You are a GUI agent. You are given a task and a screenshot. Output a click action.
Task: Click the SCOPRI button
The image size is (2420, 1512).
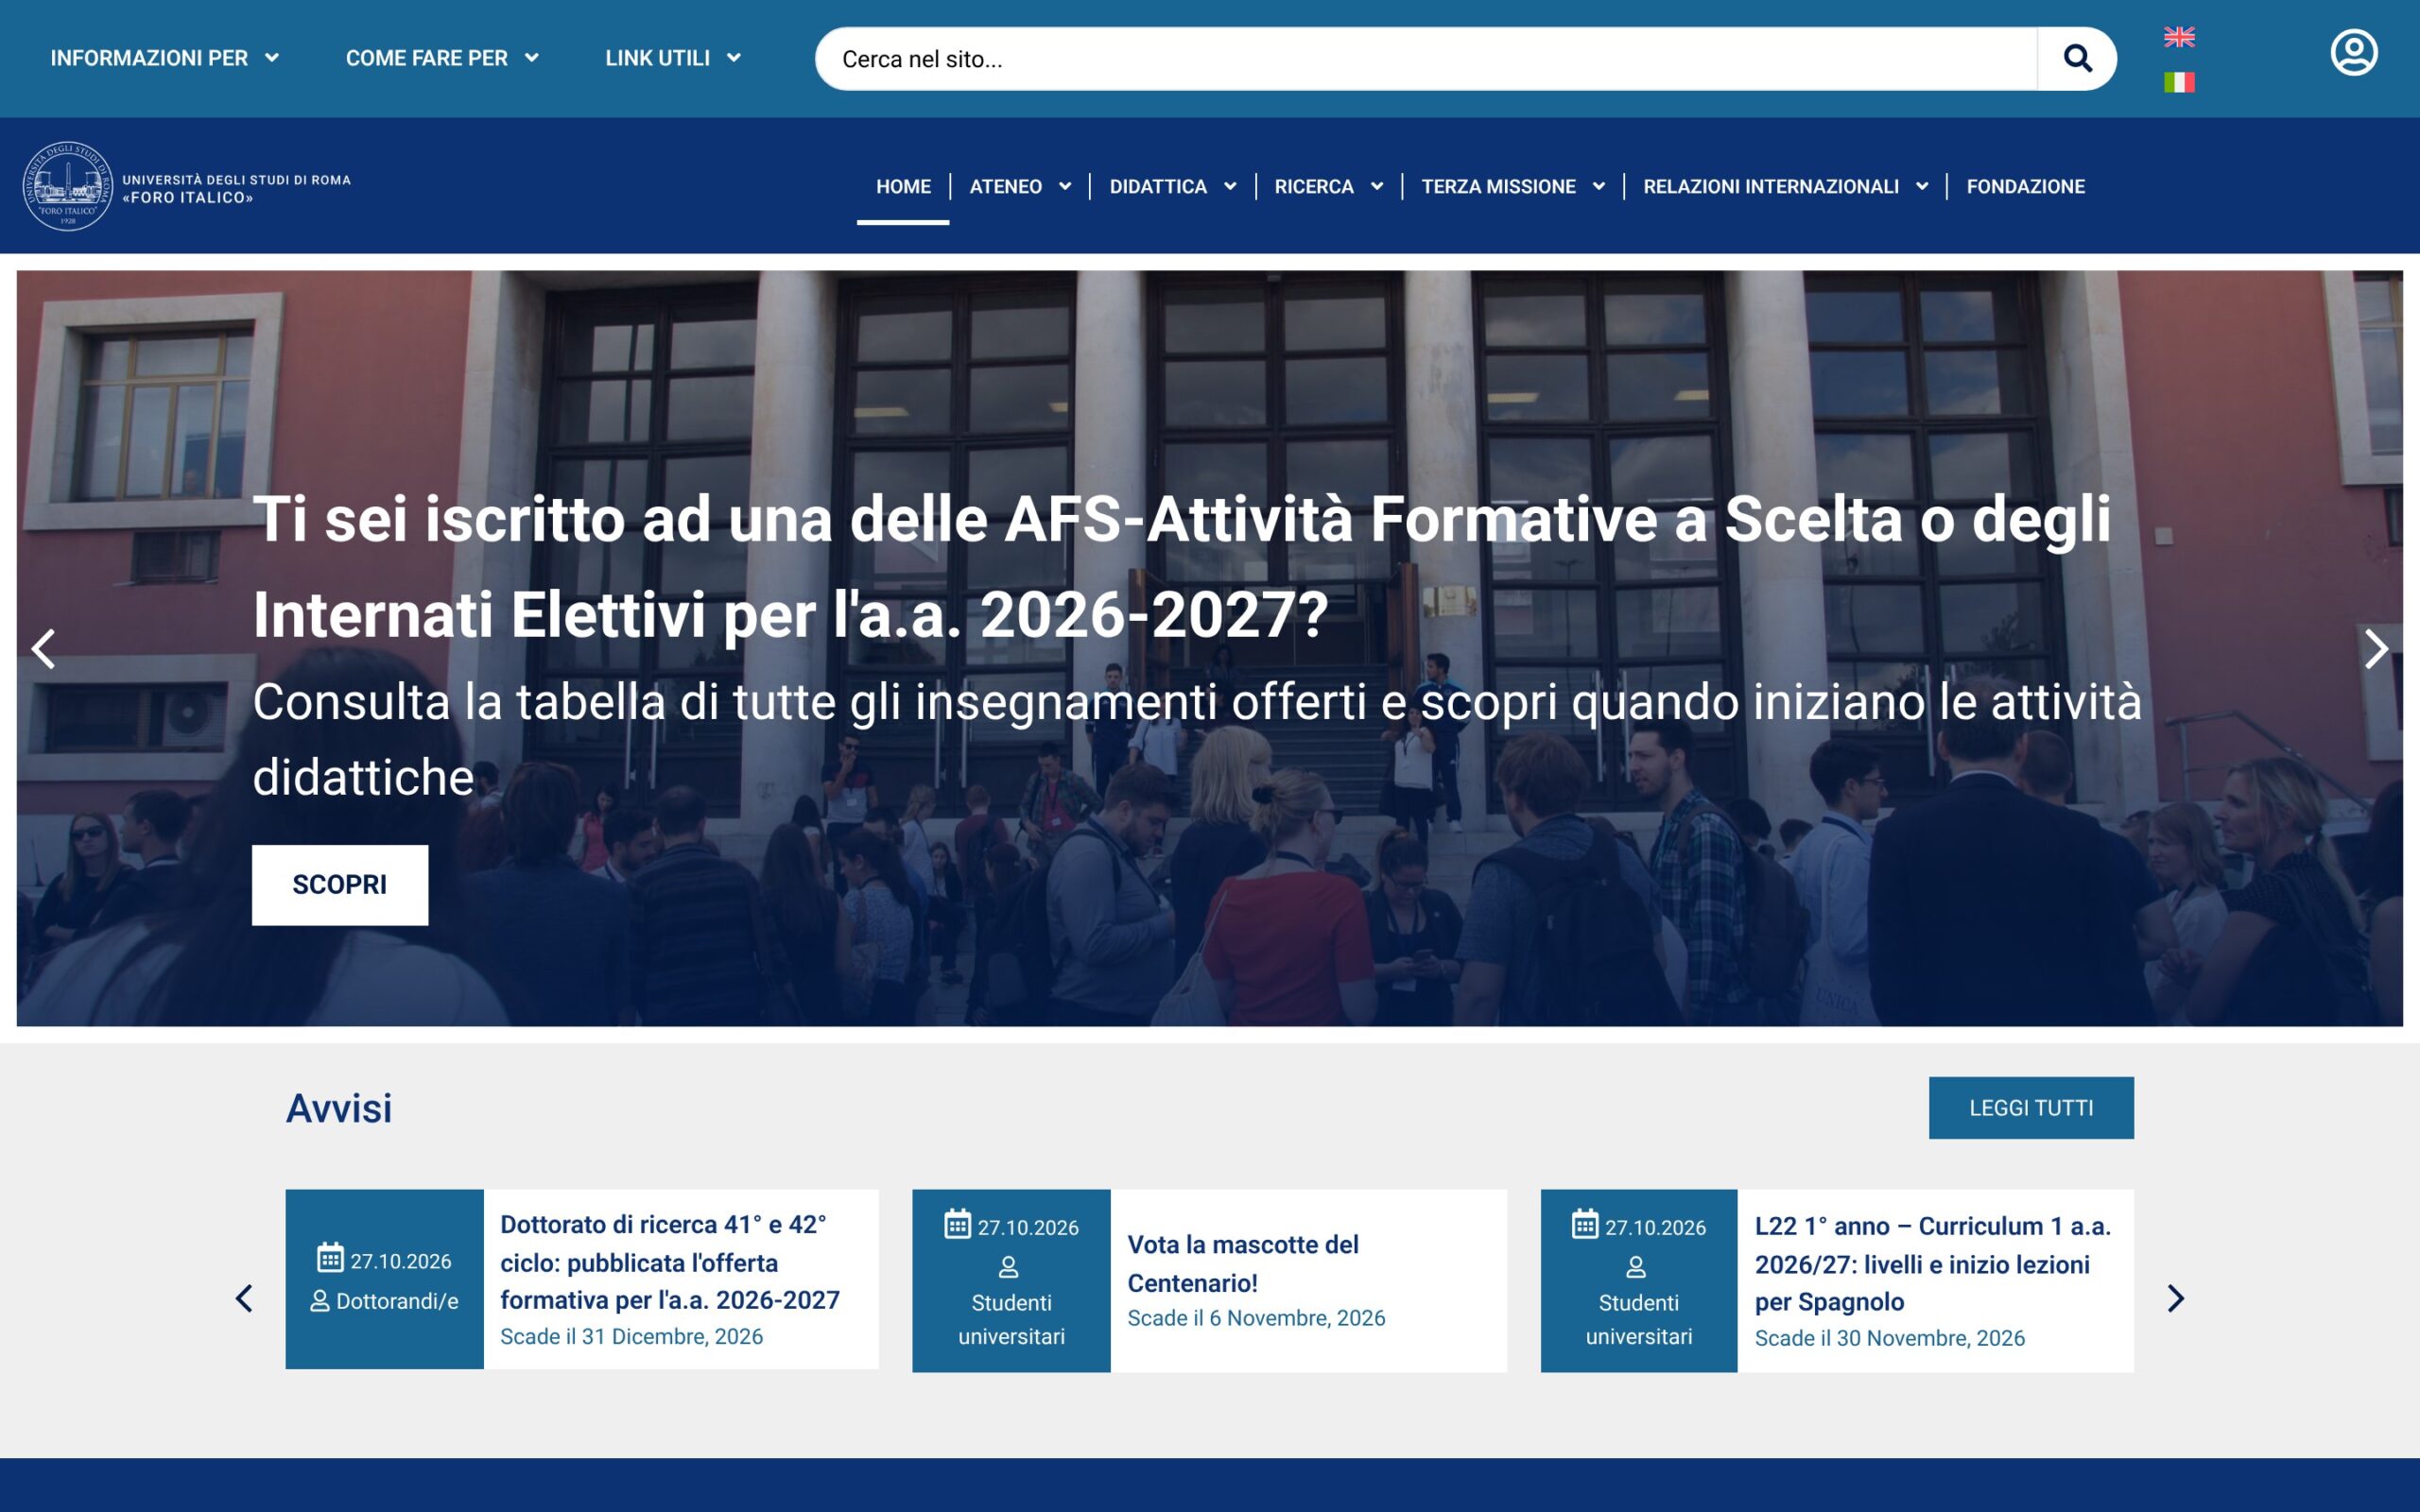coord(340,885)
